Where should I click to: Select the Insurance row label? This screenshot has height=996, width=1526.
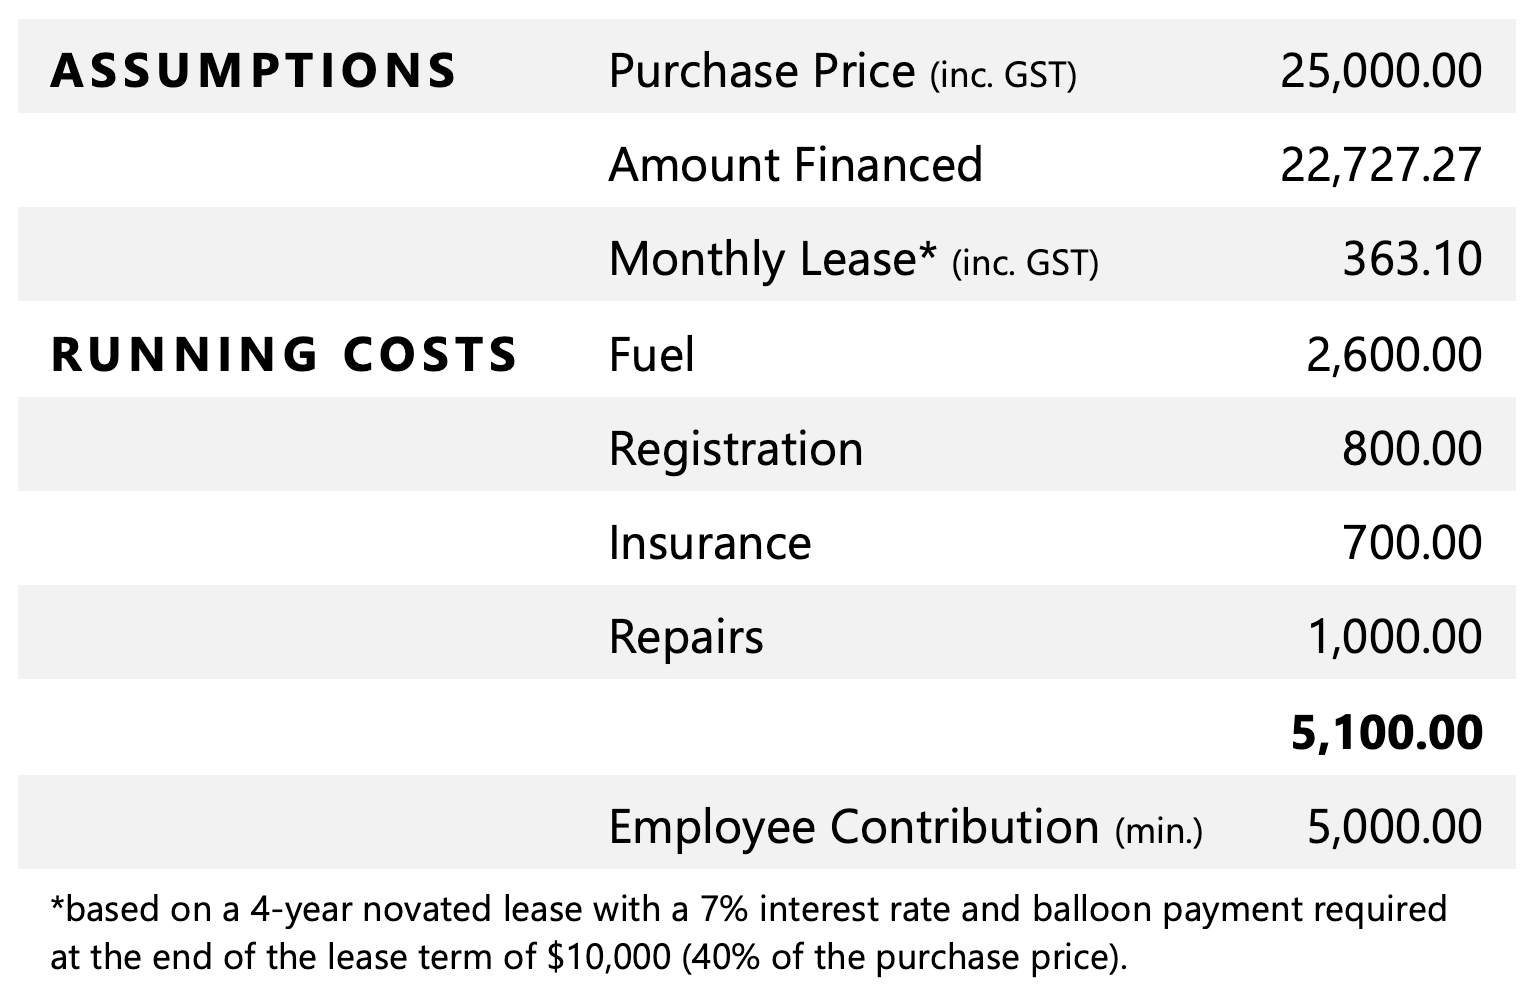coord(709,543)
